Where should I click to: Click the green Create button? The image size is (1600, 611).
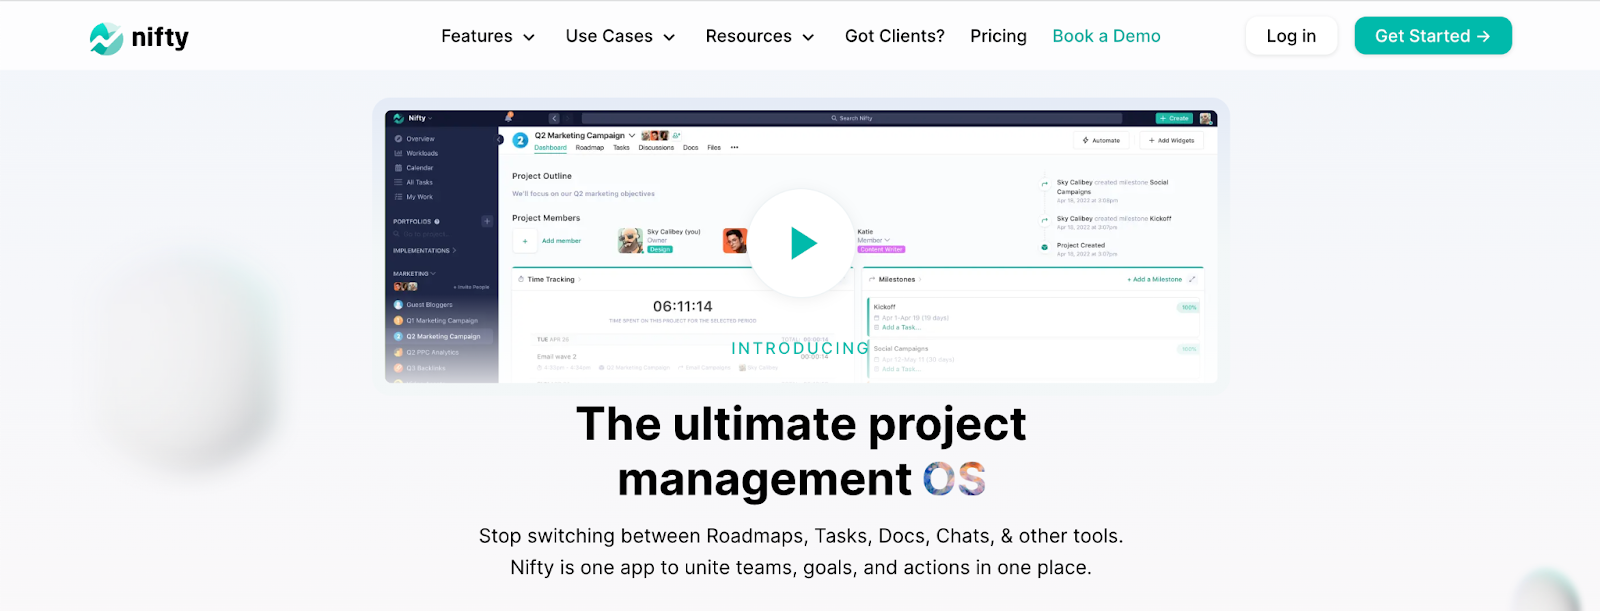1174,118
